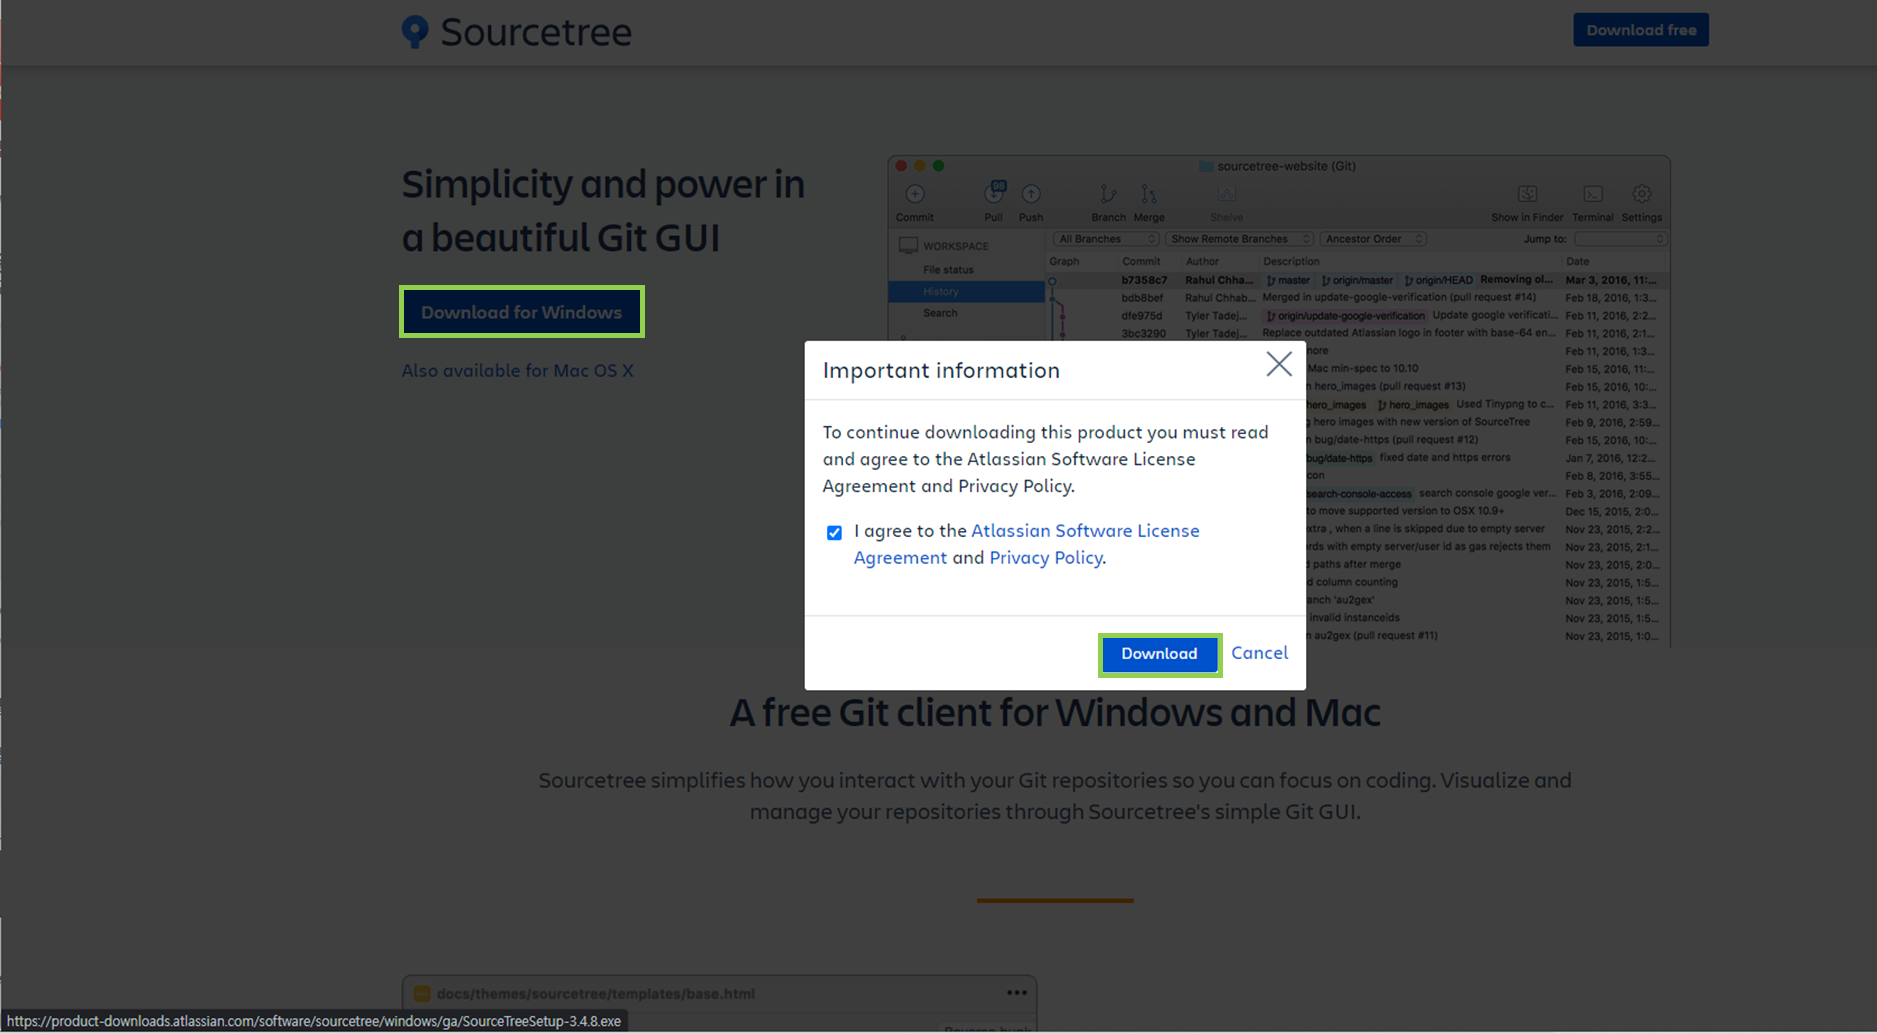Select commit row dfe975d
1877x1034 pixels.
coord(1357,316)
